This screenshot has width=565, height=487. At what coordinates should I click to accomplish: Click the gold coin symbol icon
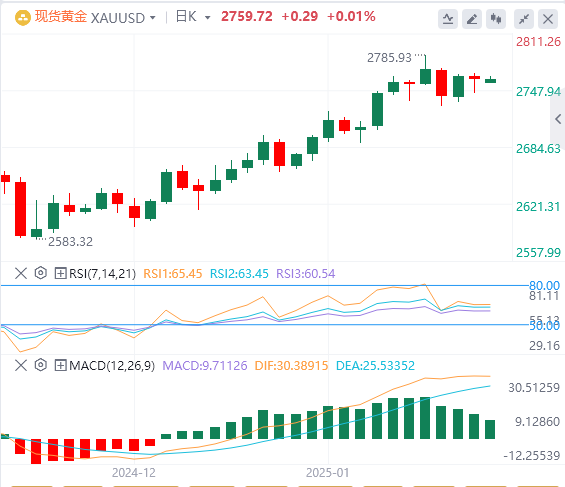point(23,18)
